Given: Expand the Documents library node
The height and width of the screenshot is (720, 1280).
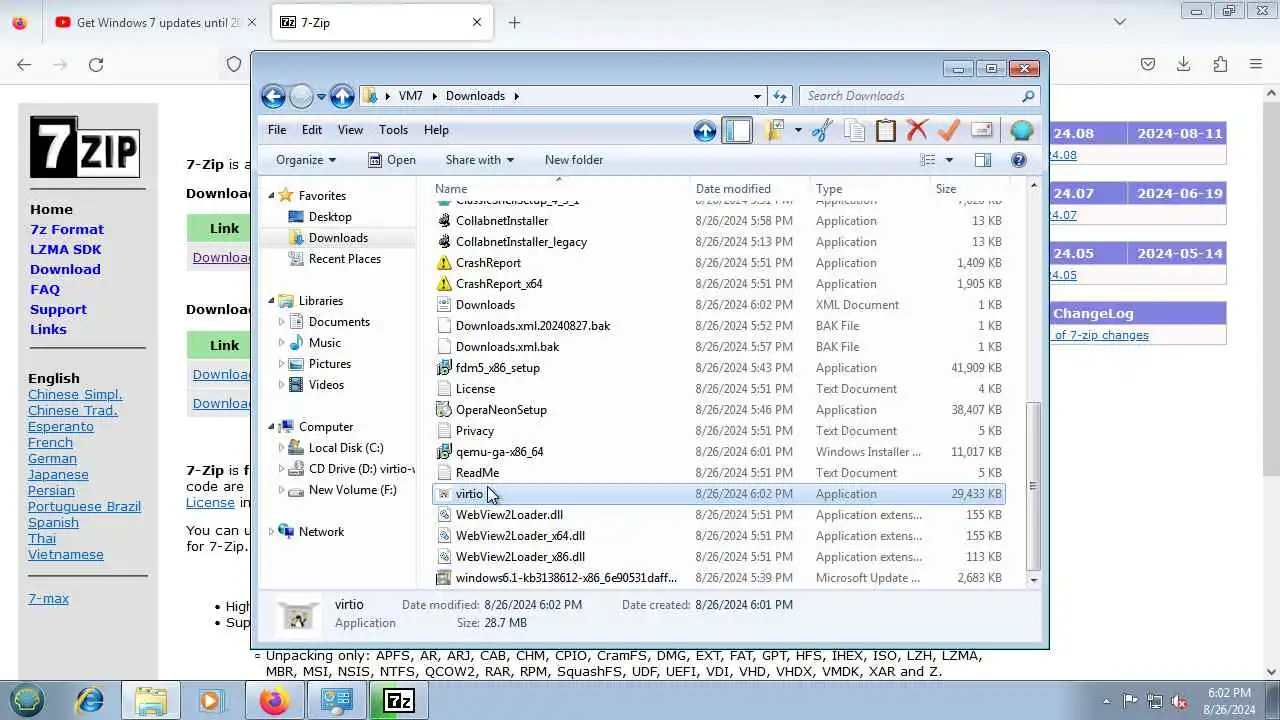Looking at the screenshot, I should [x=282, y=322].
